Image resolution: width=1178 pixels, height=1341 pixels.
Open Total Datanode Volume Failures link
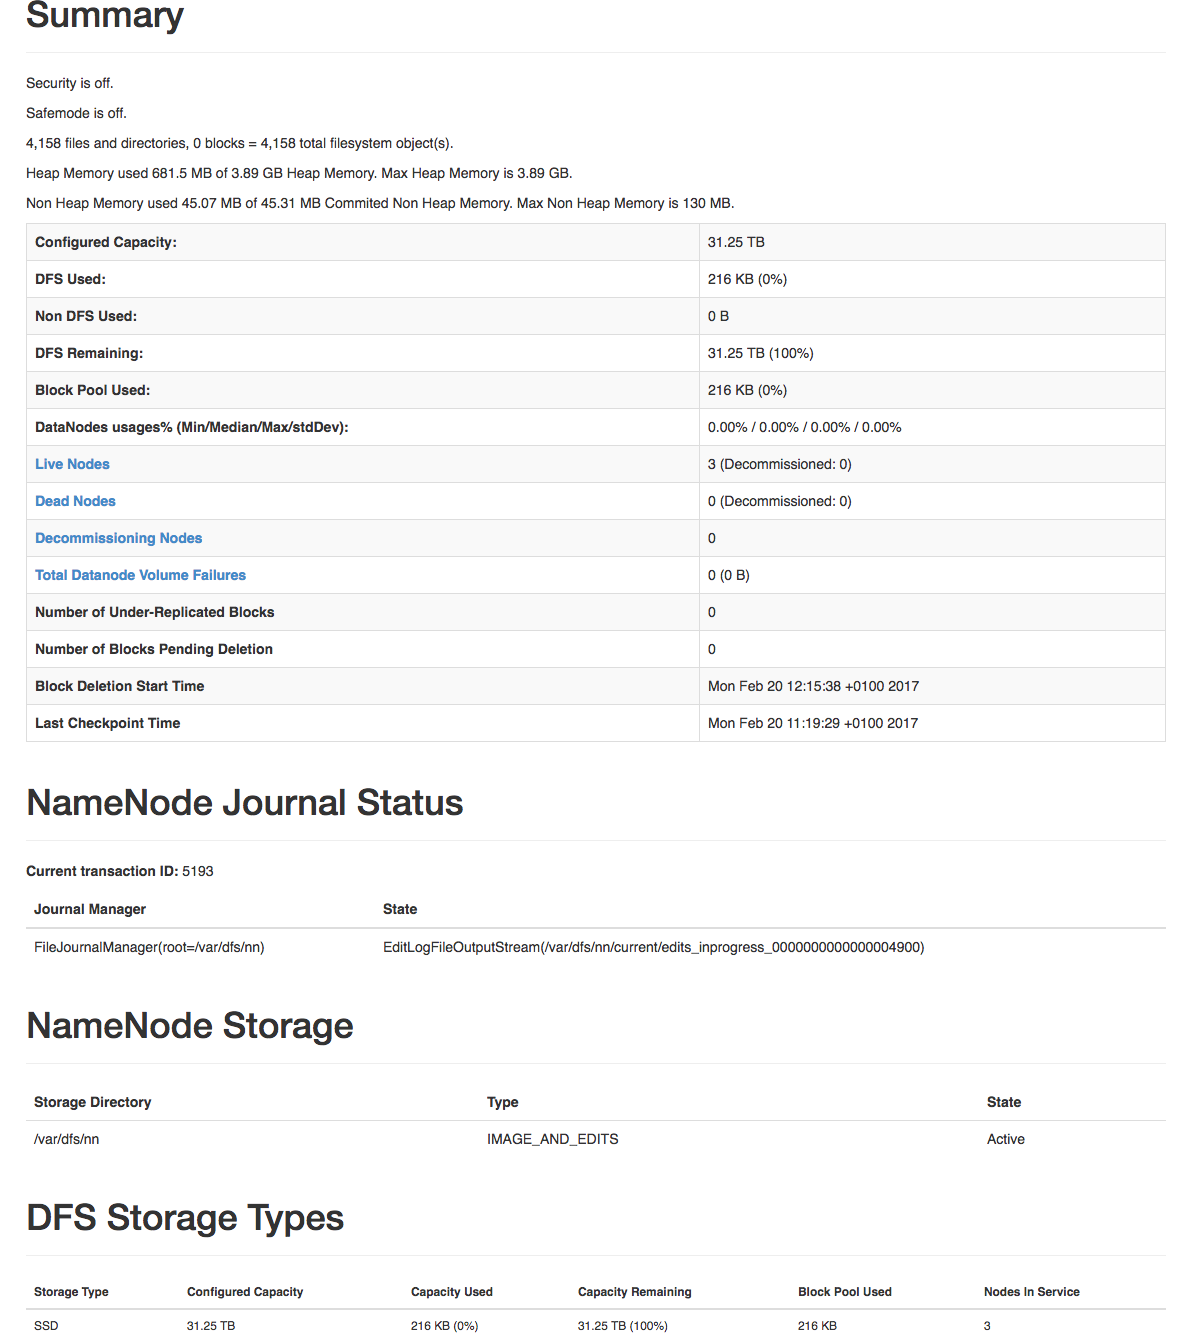[x=140, y=575]
